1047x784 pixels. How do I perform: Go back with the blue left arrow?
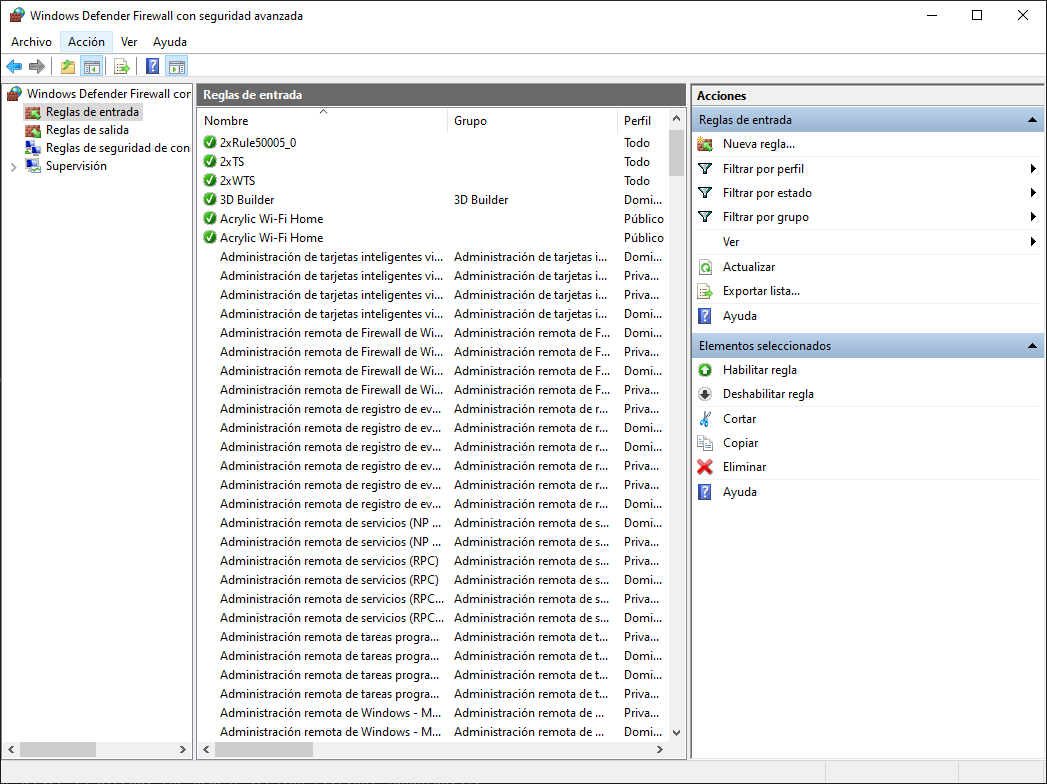tap(14, 66)
